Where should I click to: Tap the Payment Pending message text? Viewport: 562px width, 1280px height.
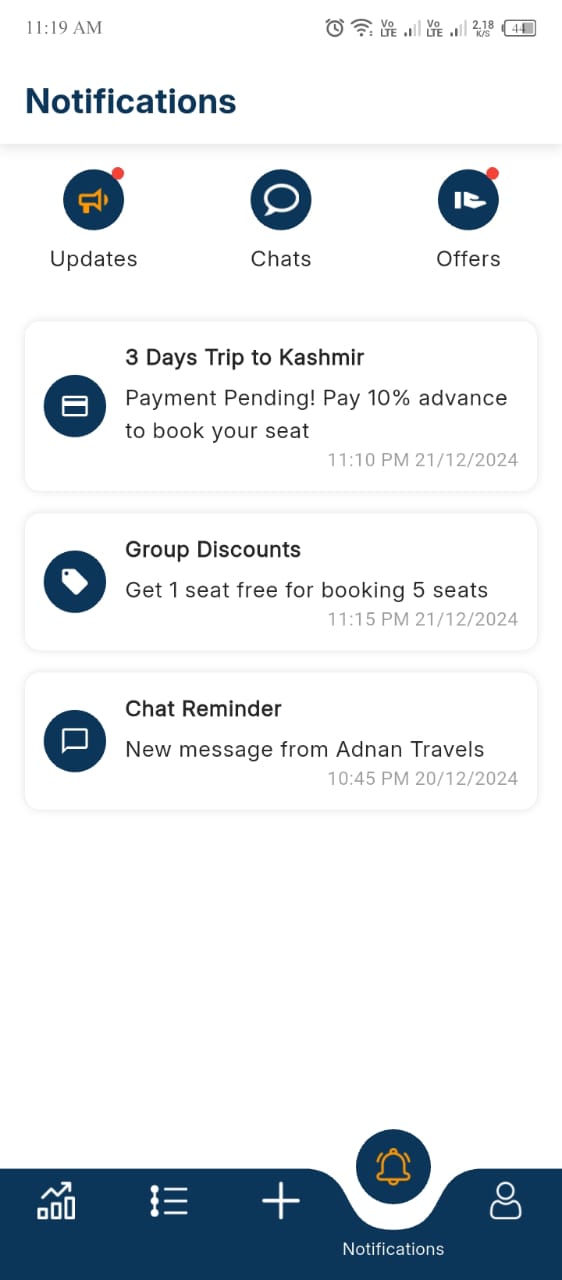coord(316,414)
